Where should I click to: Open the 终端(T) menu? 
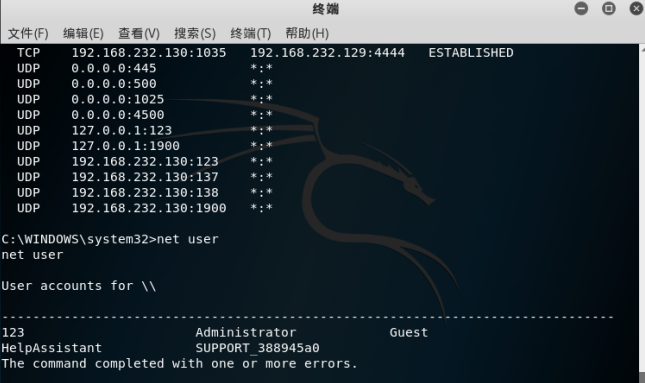coord(251,33)
